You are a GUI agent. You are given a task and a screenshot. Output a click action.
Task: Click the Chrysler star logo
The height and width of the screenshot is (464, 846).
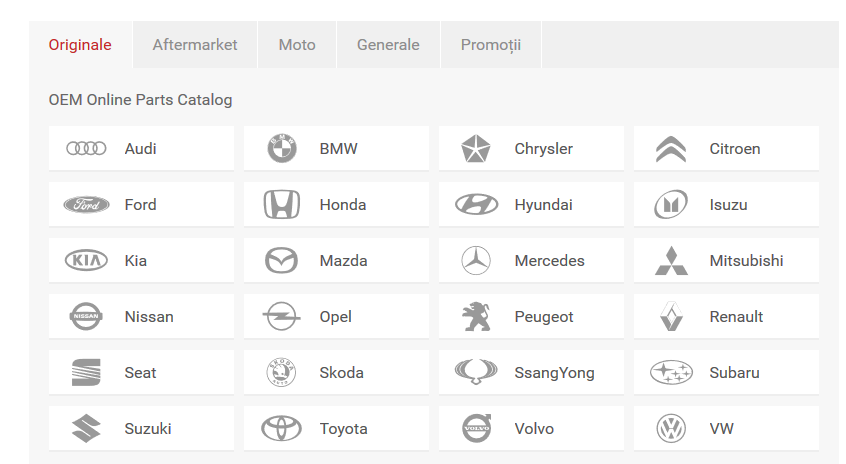tap(476, 149)
